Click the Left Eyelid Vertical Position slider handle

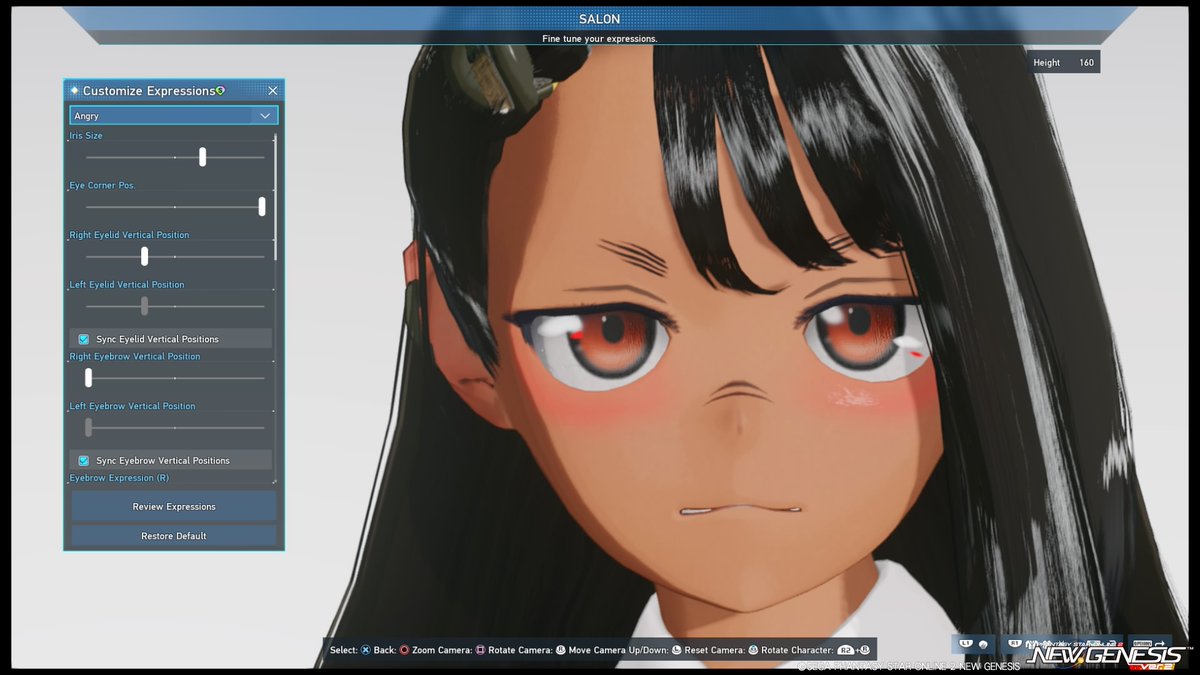tap(145, 306)
